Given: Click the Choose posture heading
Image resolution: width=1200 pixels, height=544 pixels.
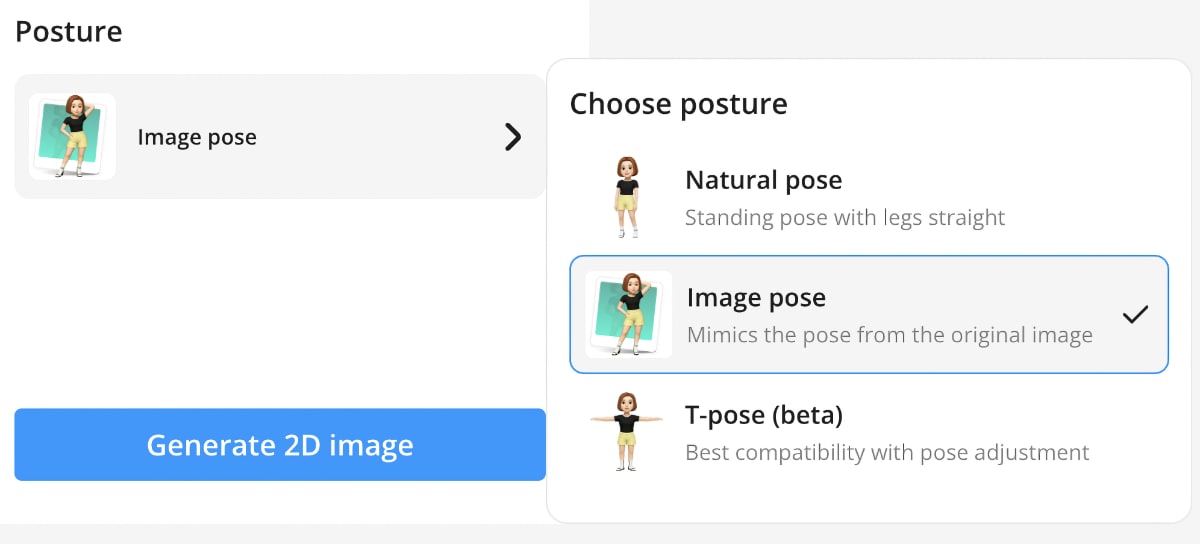Looking at the screenshot, I should pyautogui.click(x=678, y=103).
